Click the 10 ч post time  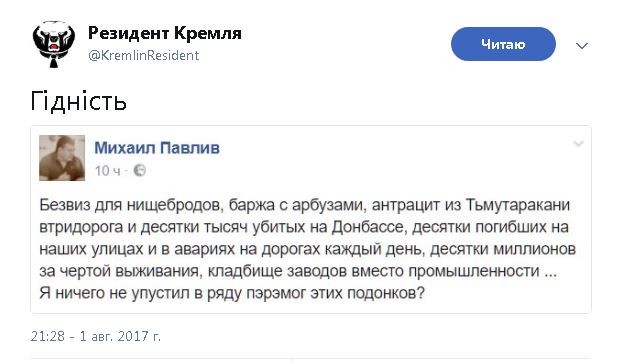pyautogui.click(x=107, y=171)
